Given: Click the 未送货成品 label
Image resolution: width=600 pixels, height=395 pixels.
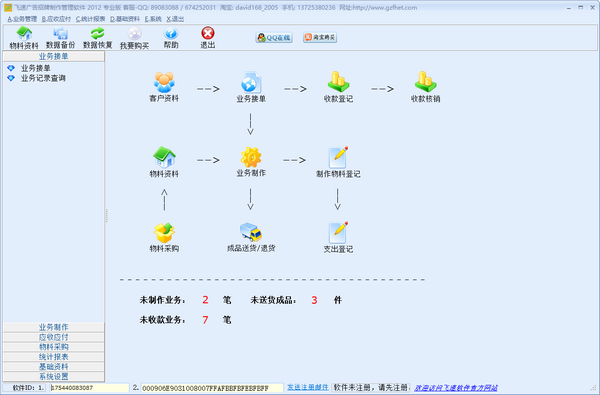Looking at the screenshot, I should point(273,300).
